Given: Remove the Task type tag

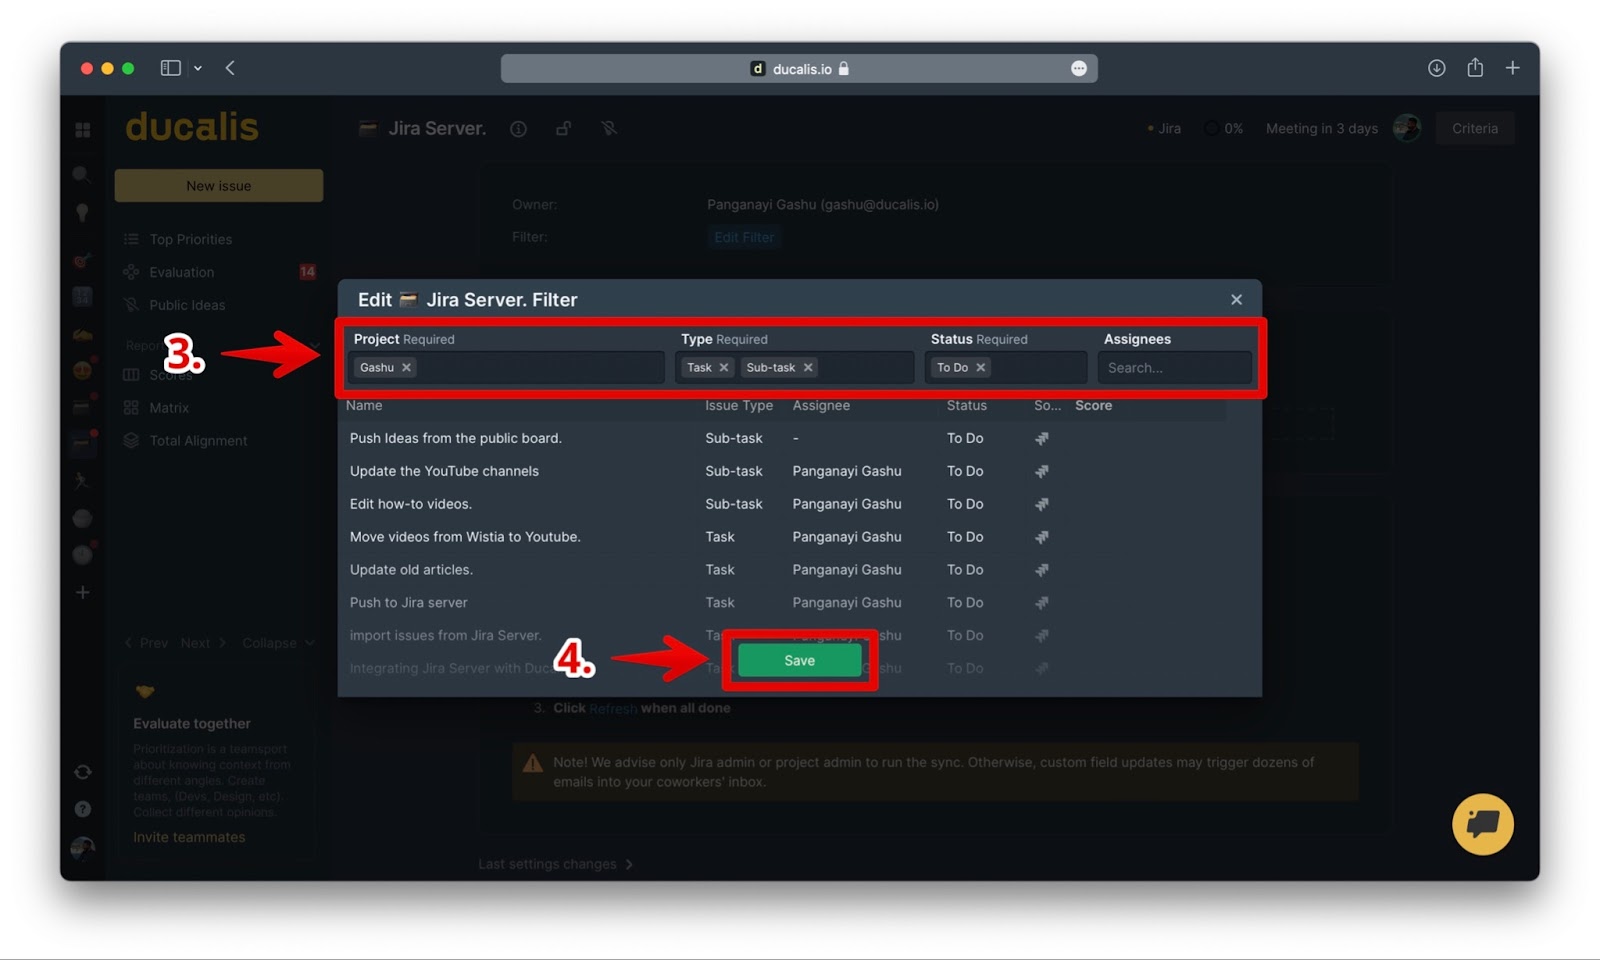Looking at the screenshot, I should [724, 368].
